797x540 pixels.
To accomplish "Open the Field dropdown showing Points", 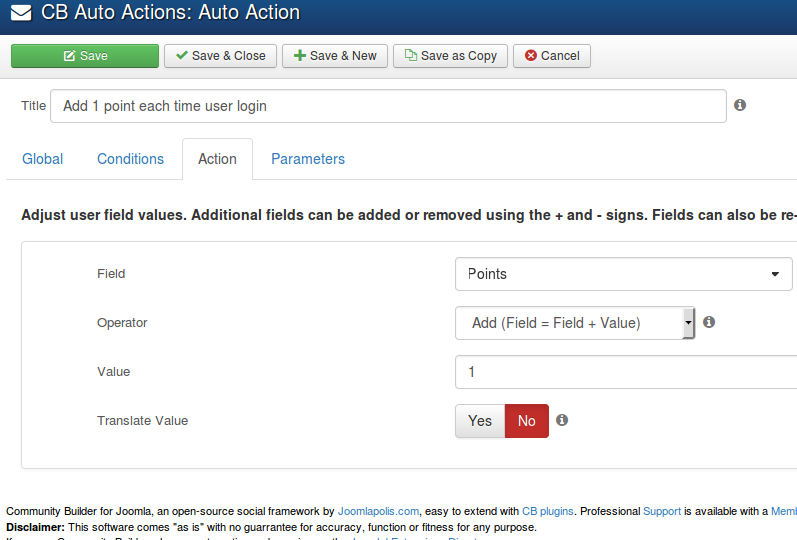I will tap(624, 274).
